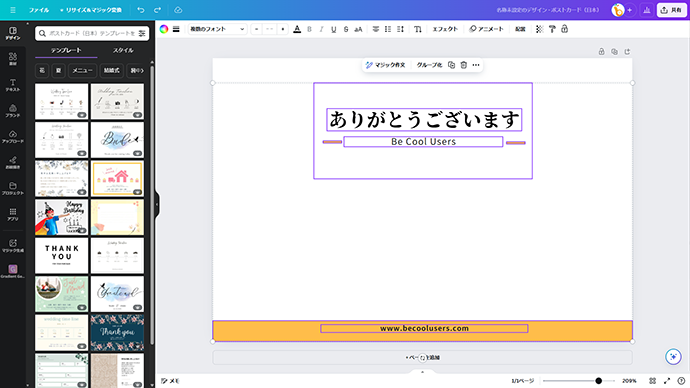Open the お絵描き draw sidebar panel
Viewport: 690px width, 388px height.
tap(13, 163)
